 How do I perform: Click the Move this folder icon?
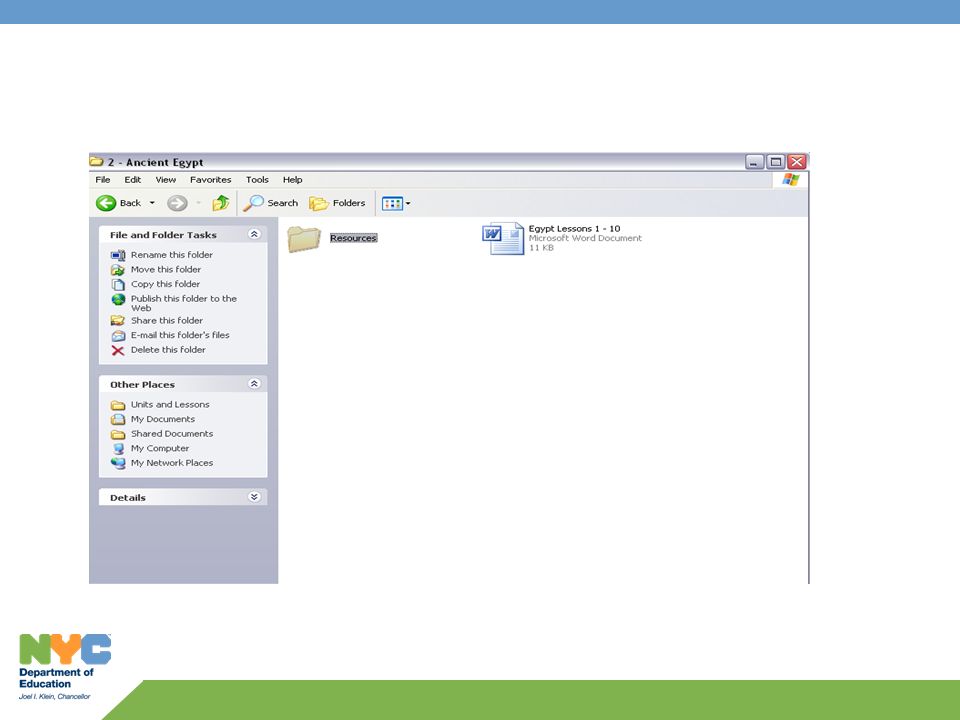click(118, 270)
